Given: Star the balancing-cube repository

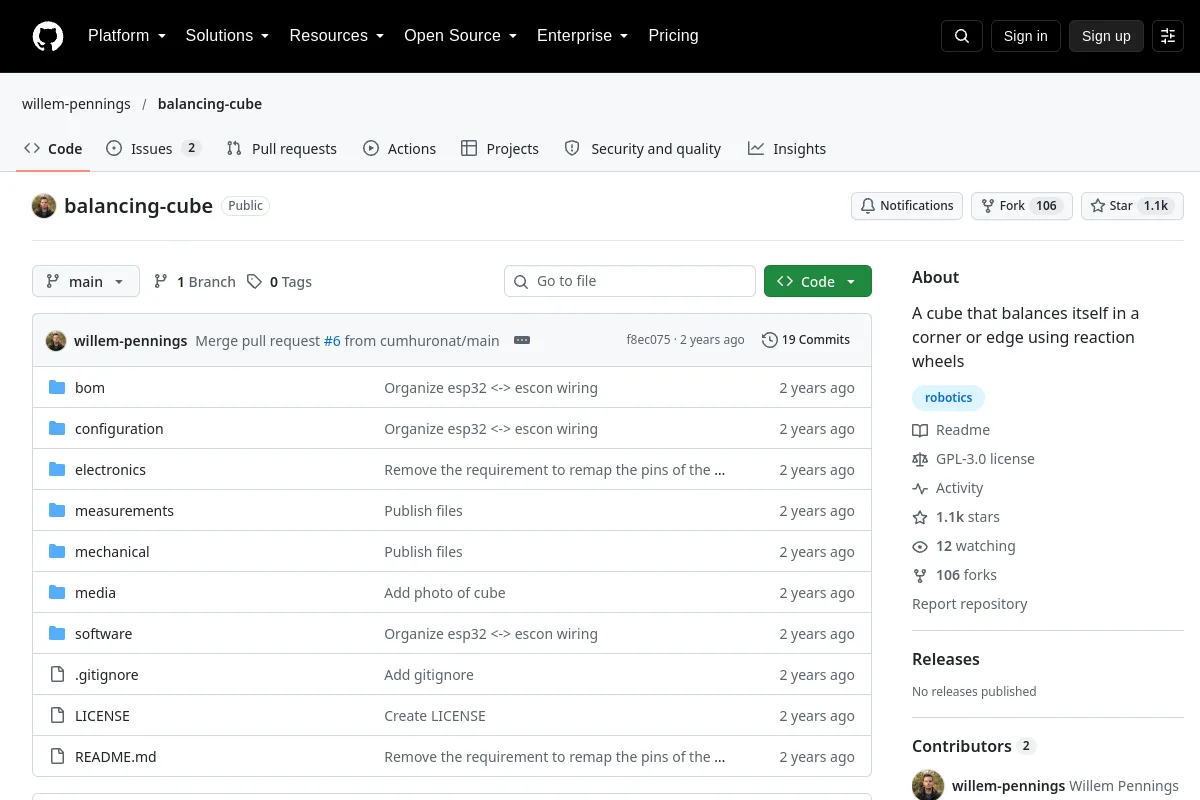Looking at the screenshot, I should [1132, 206].
